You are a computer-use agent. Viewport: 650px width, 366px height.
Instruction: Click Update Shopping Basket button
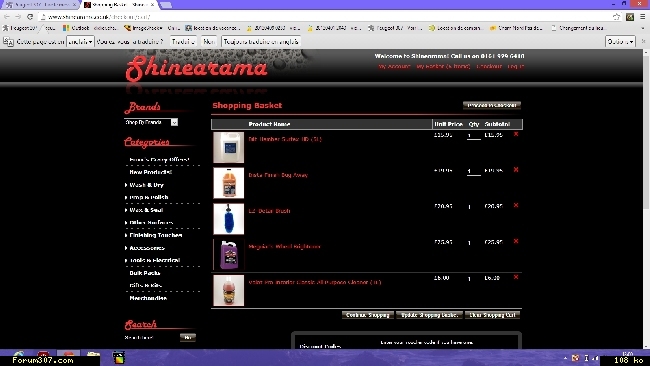pos(429,315)
